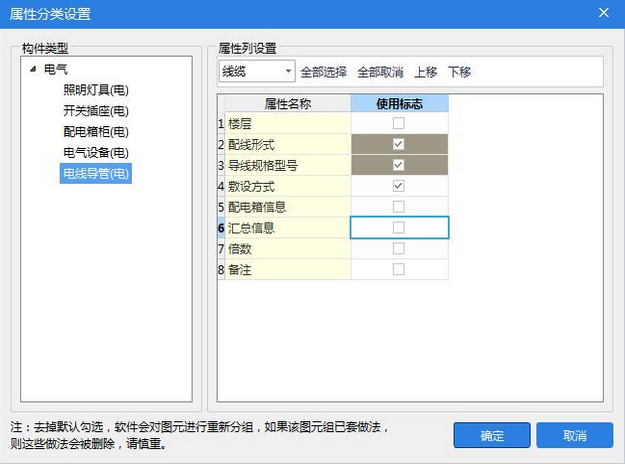
Task: Click 全部取消 to deselect all
Action: coord(380,72)
